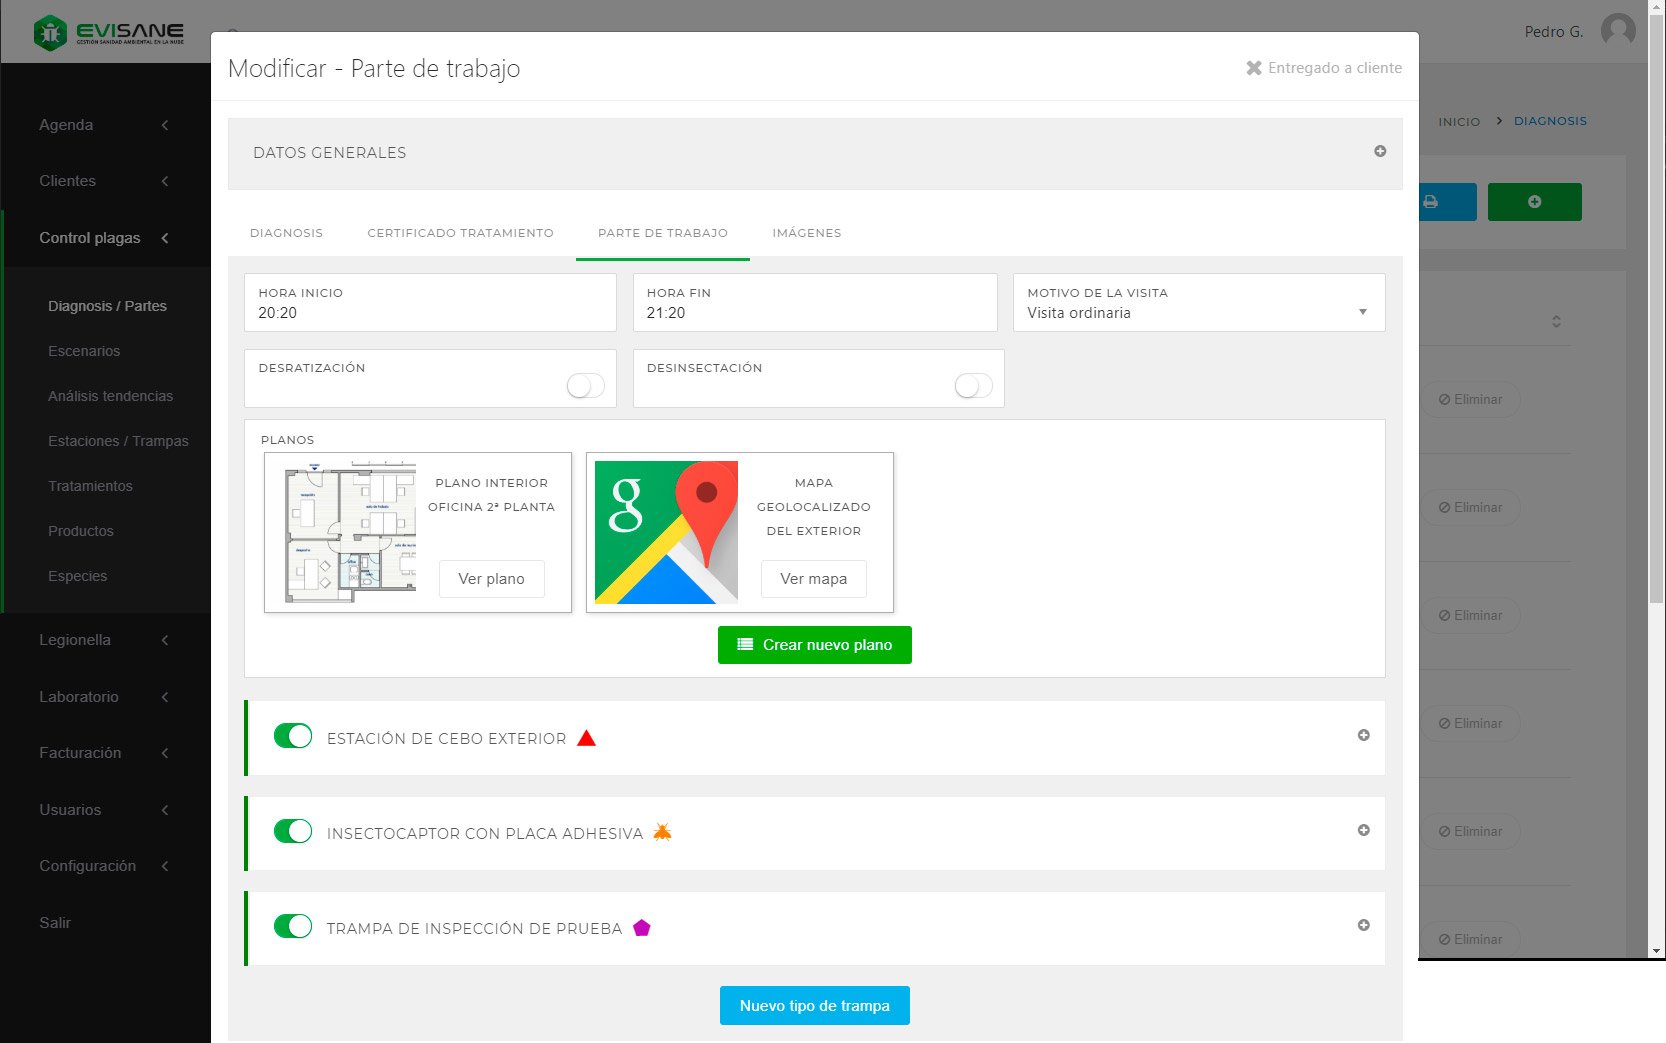Click the Entregado a cliente X icon
Viewport: 1666px width, 1043px height.
tap(1253, 68)
